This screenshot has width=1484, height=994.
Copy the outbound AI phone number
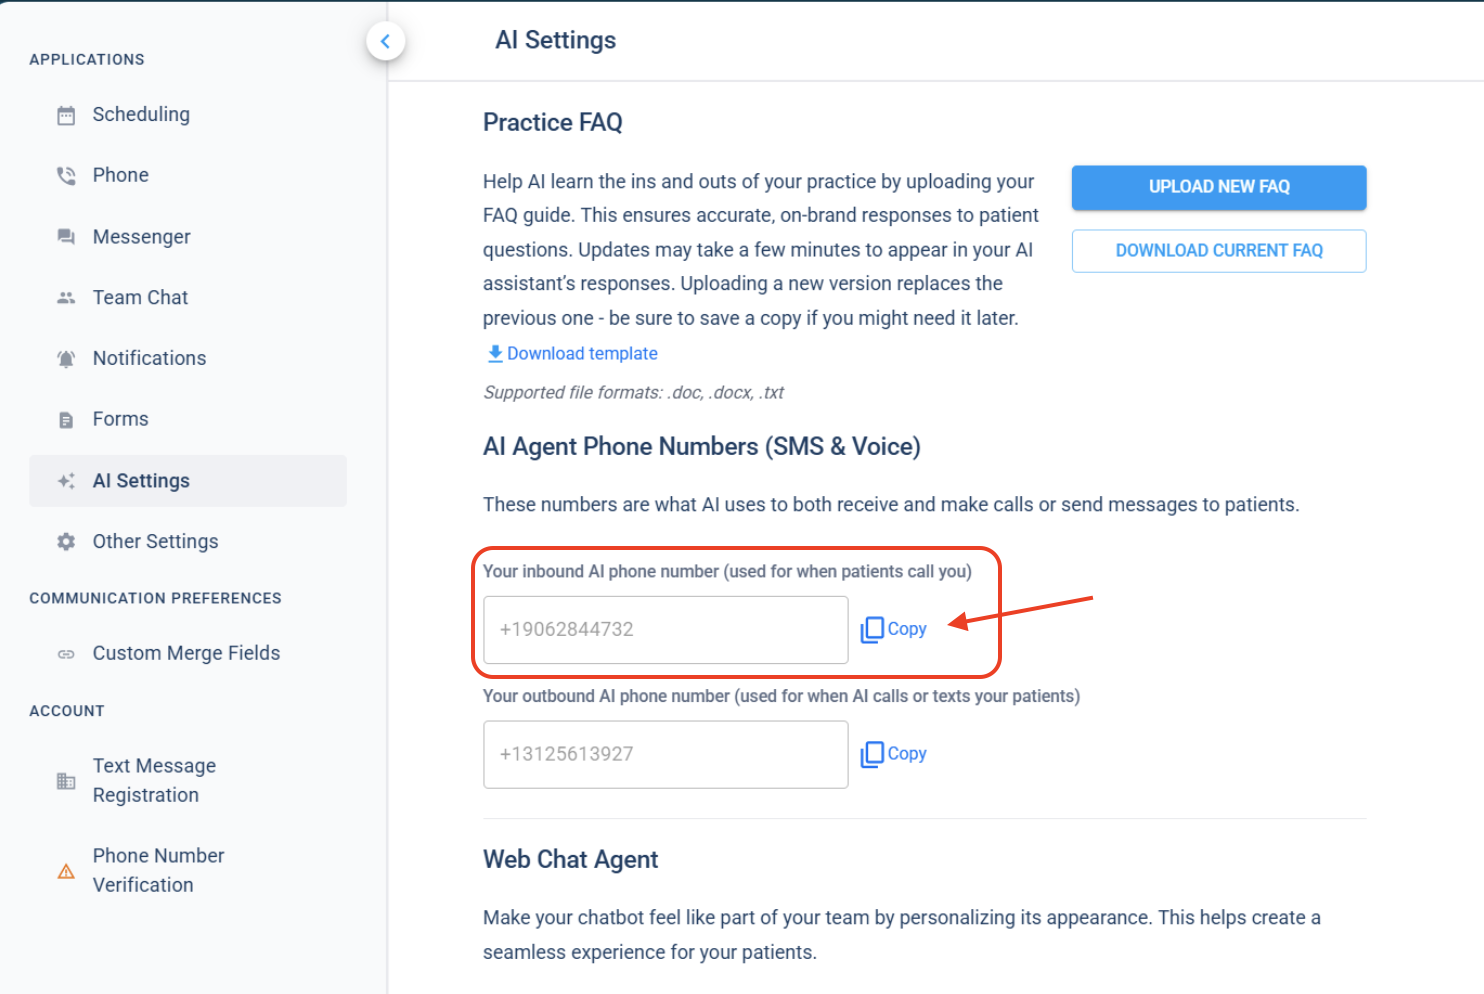[x=894, y=754]
